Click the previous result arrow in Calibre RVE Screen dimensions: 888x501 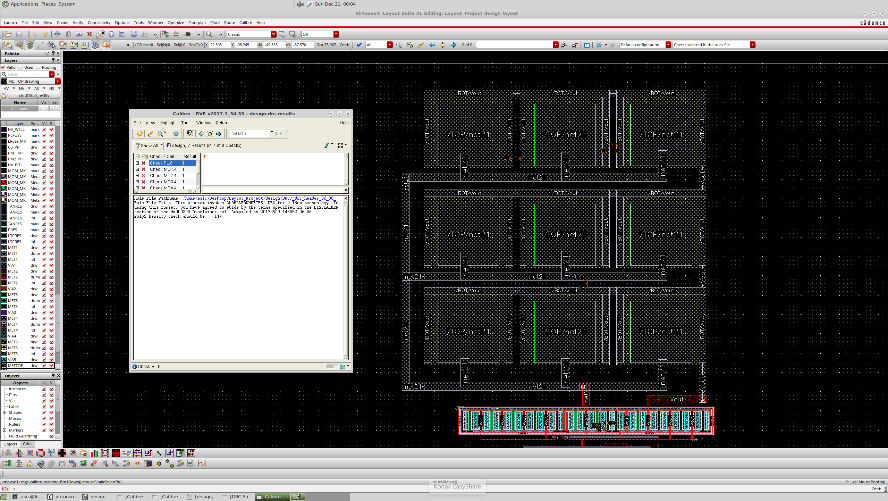(x=201, y=134)
